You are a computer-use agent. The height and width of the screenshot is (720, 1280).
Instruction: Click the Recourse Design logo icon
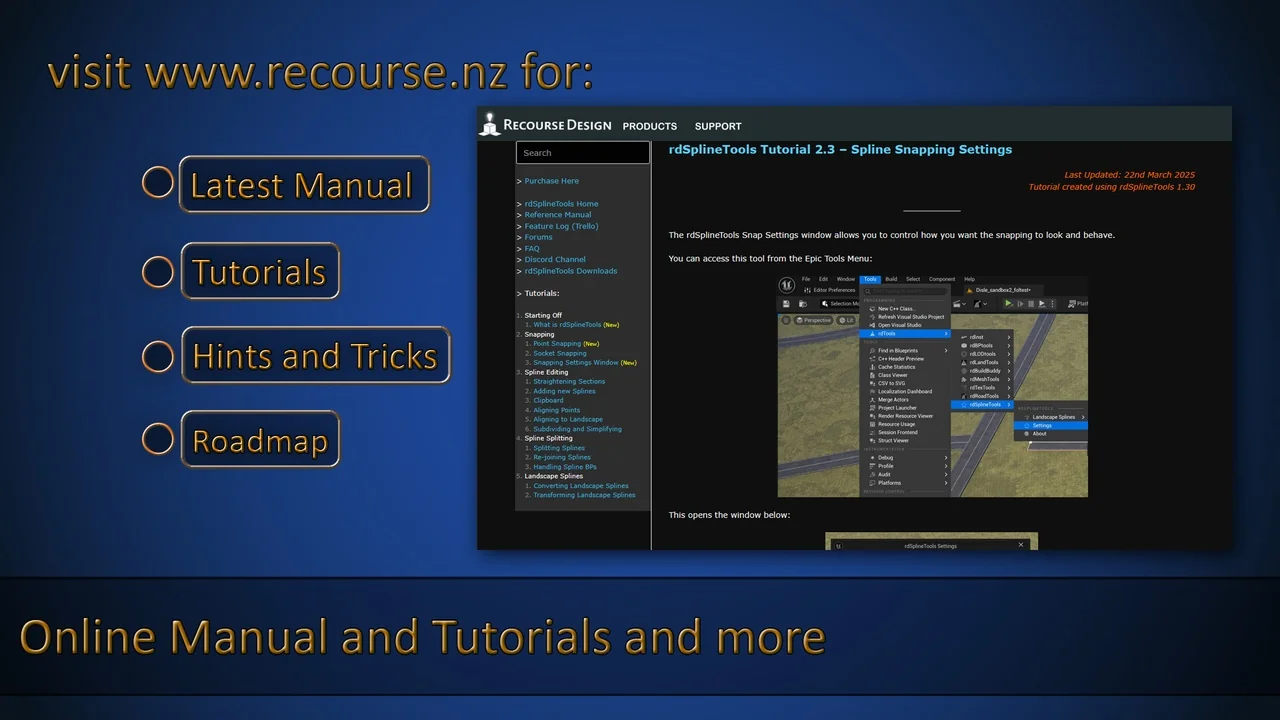pos(489,125)
